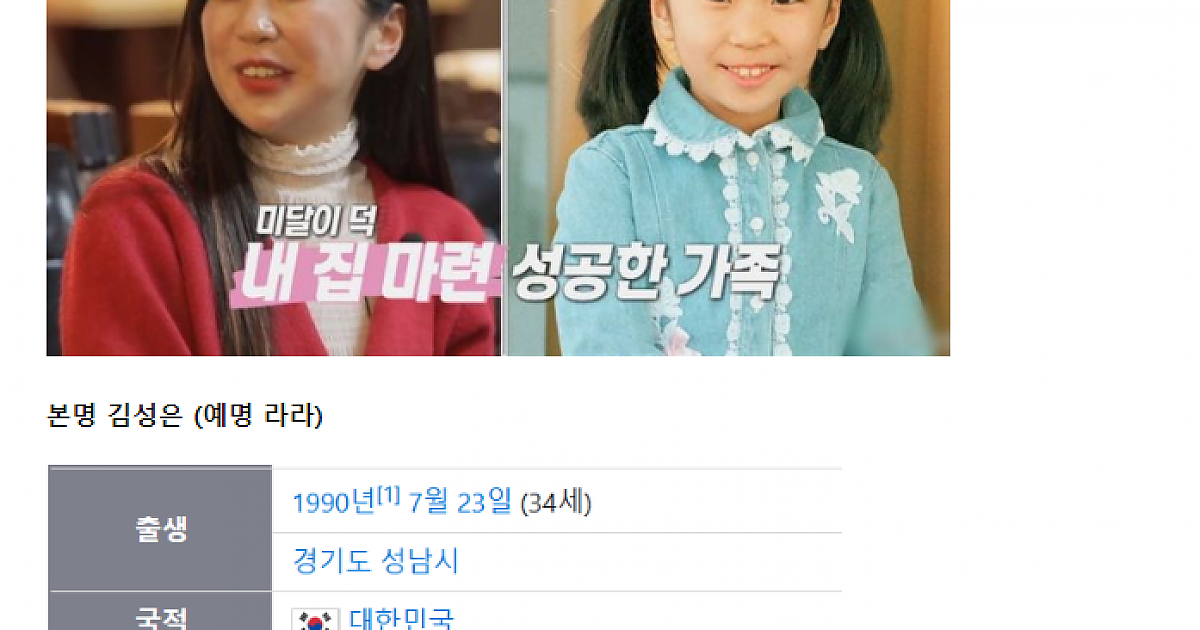
Task: Click the white 성공한 가족 caption text
Action: [x=645, y=273]
